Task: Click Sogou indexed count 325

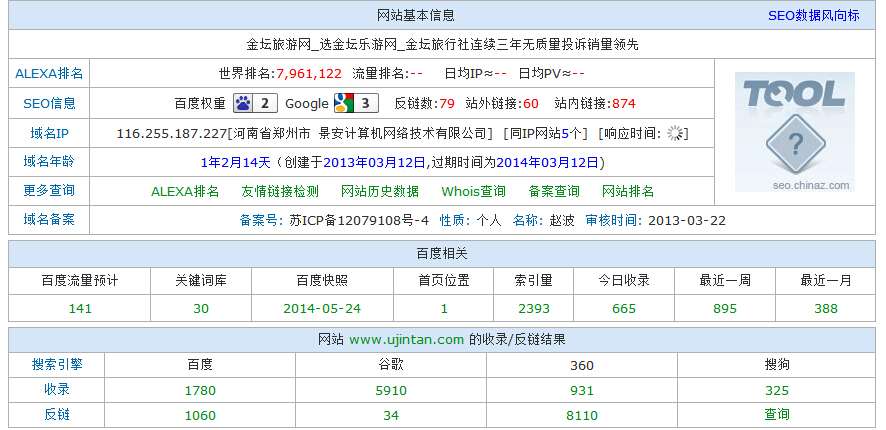Action: [776, 390]
